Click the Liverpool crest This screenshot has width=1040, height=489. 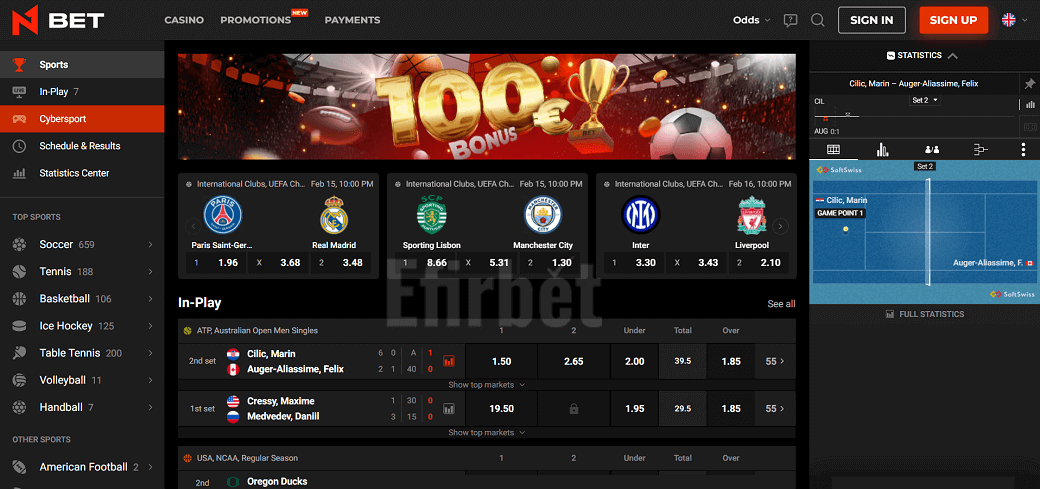(x=751, y=215)
